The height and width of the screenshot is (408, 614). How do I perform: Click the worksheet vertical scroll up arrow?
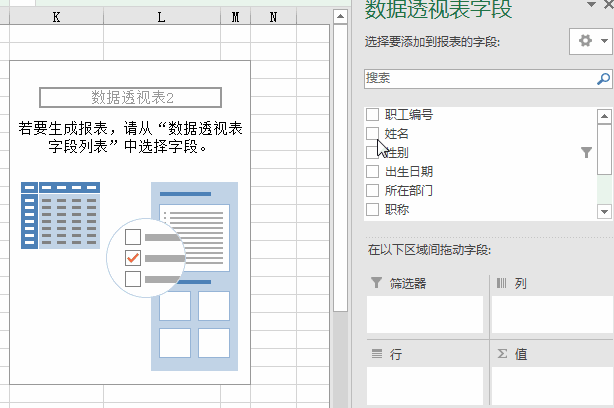click(340, 16)
